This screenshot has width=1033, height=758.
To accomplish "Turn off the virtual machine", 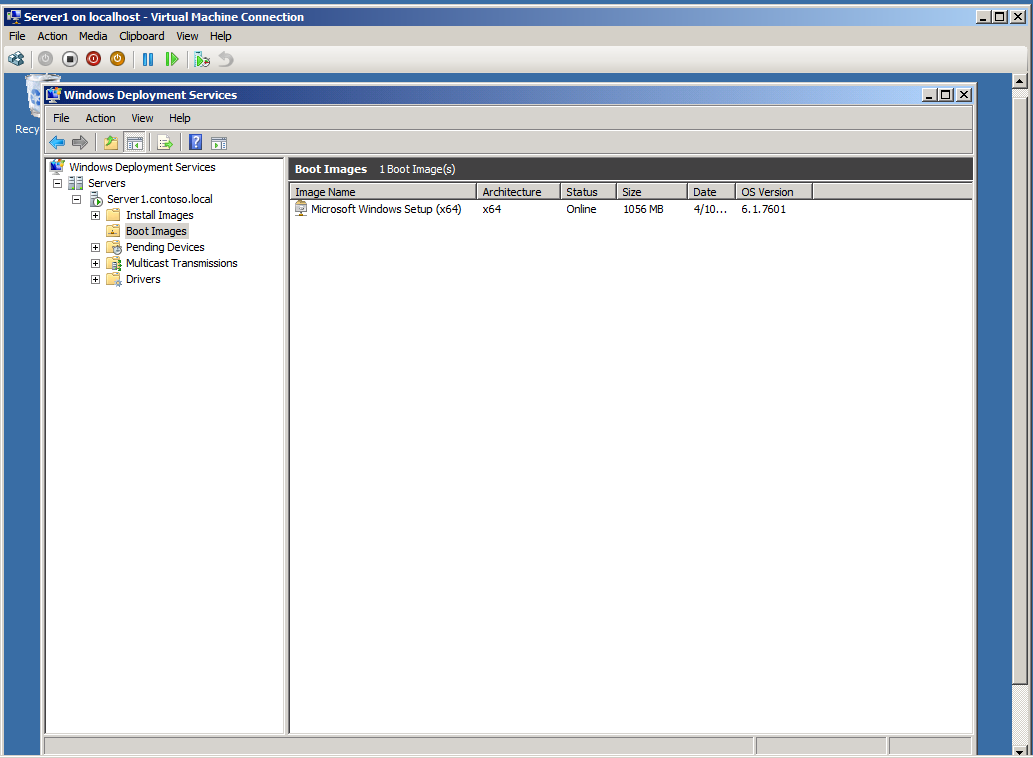I will [x=70, y=59].
